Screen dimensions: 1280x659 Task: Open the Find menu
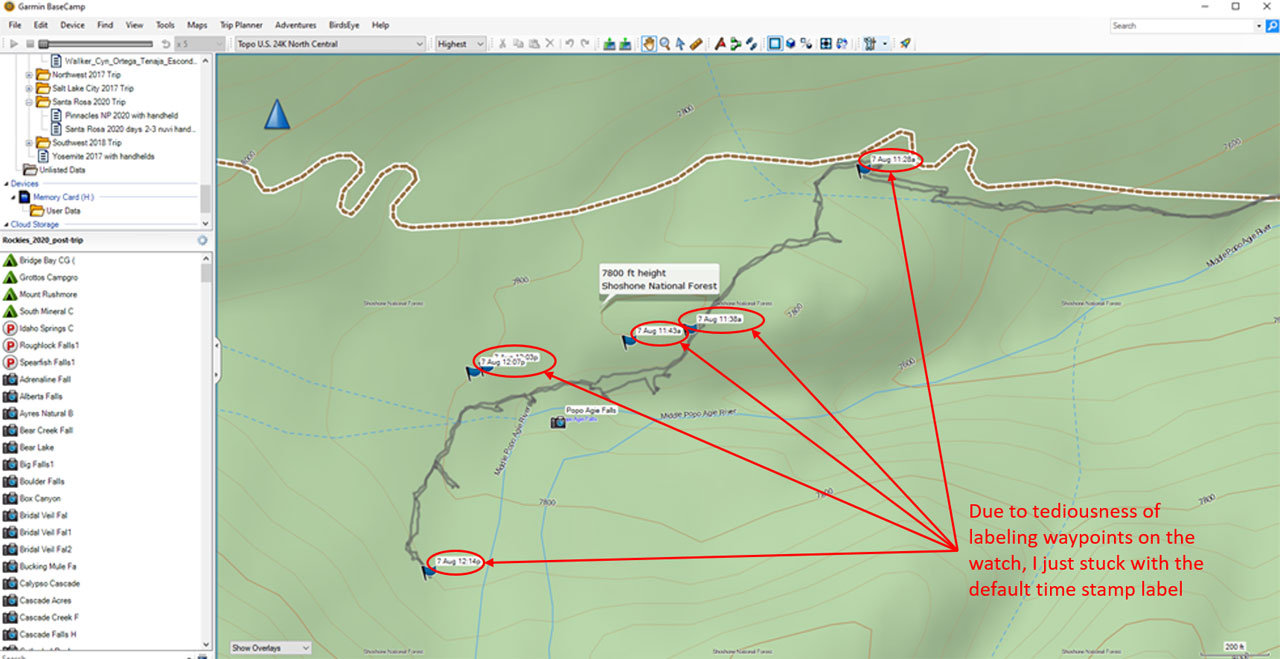click(x=106, y=25)
